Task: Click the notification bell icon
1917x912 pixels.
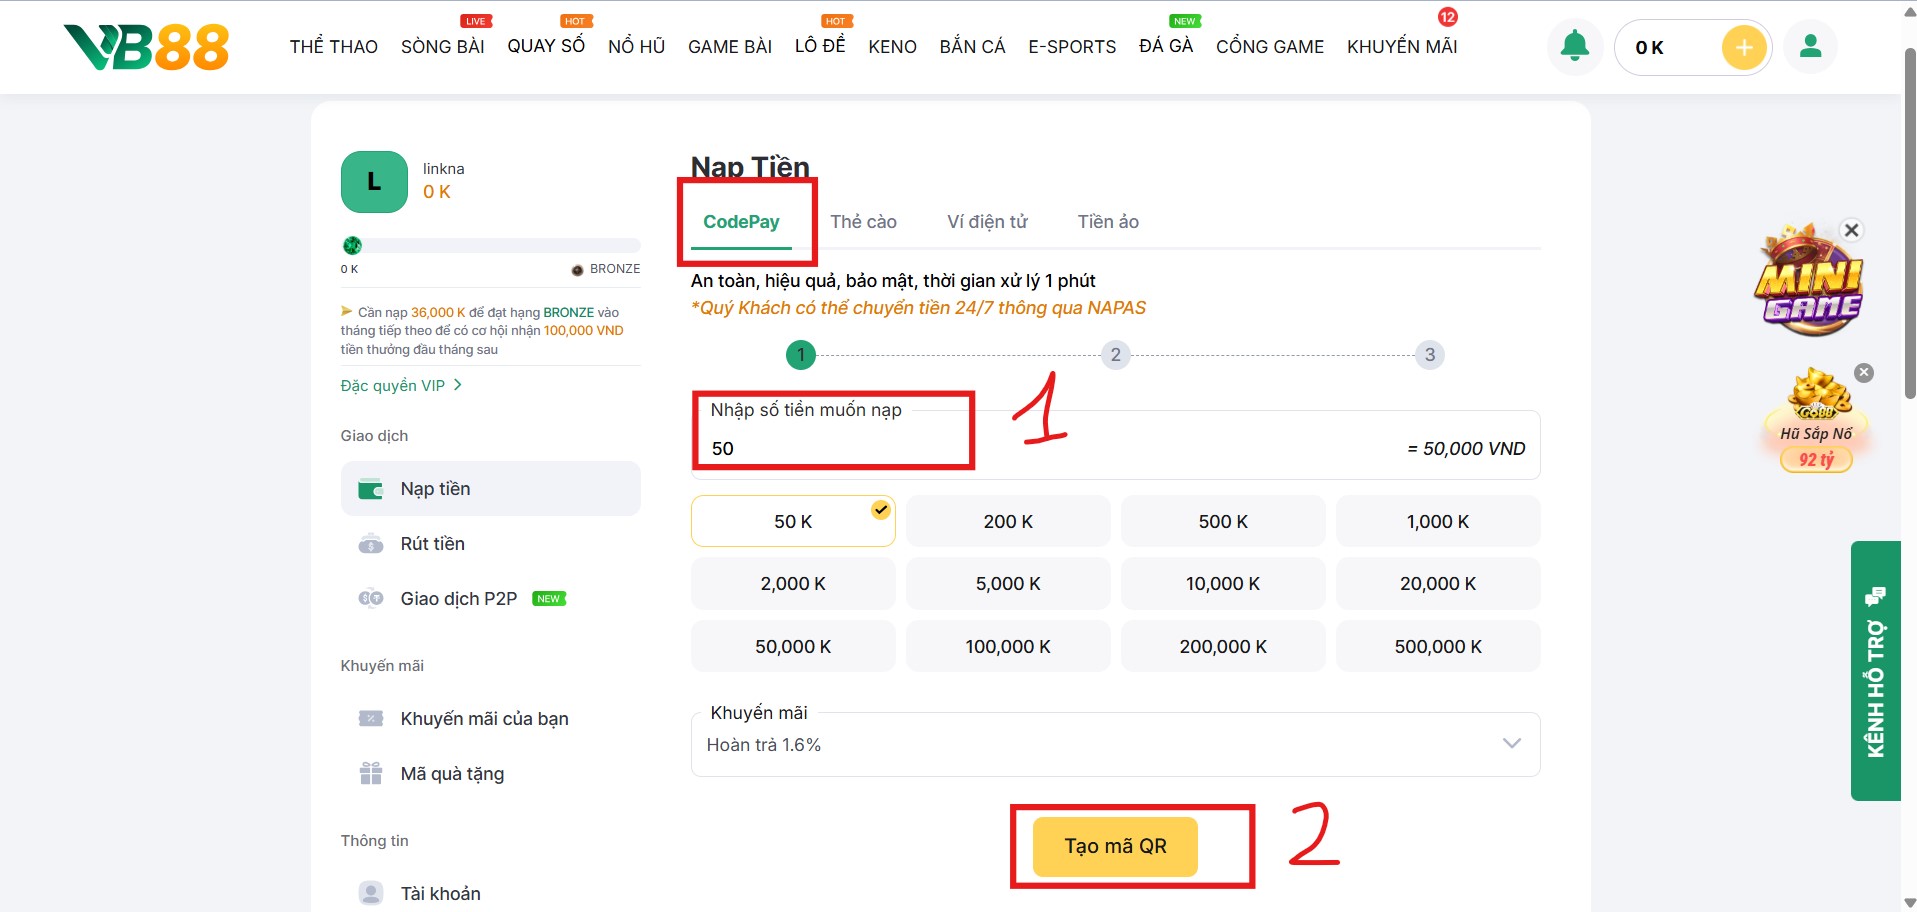Action: [1574, 46]
